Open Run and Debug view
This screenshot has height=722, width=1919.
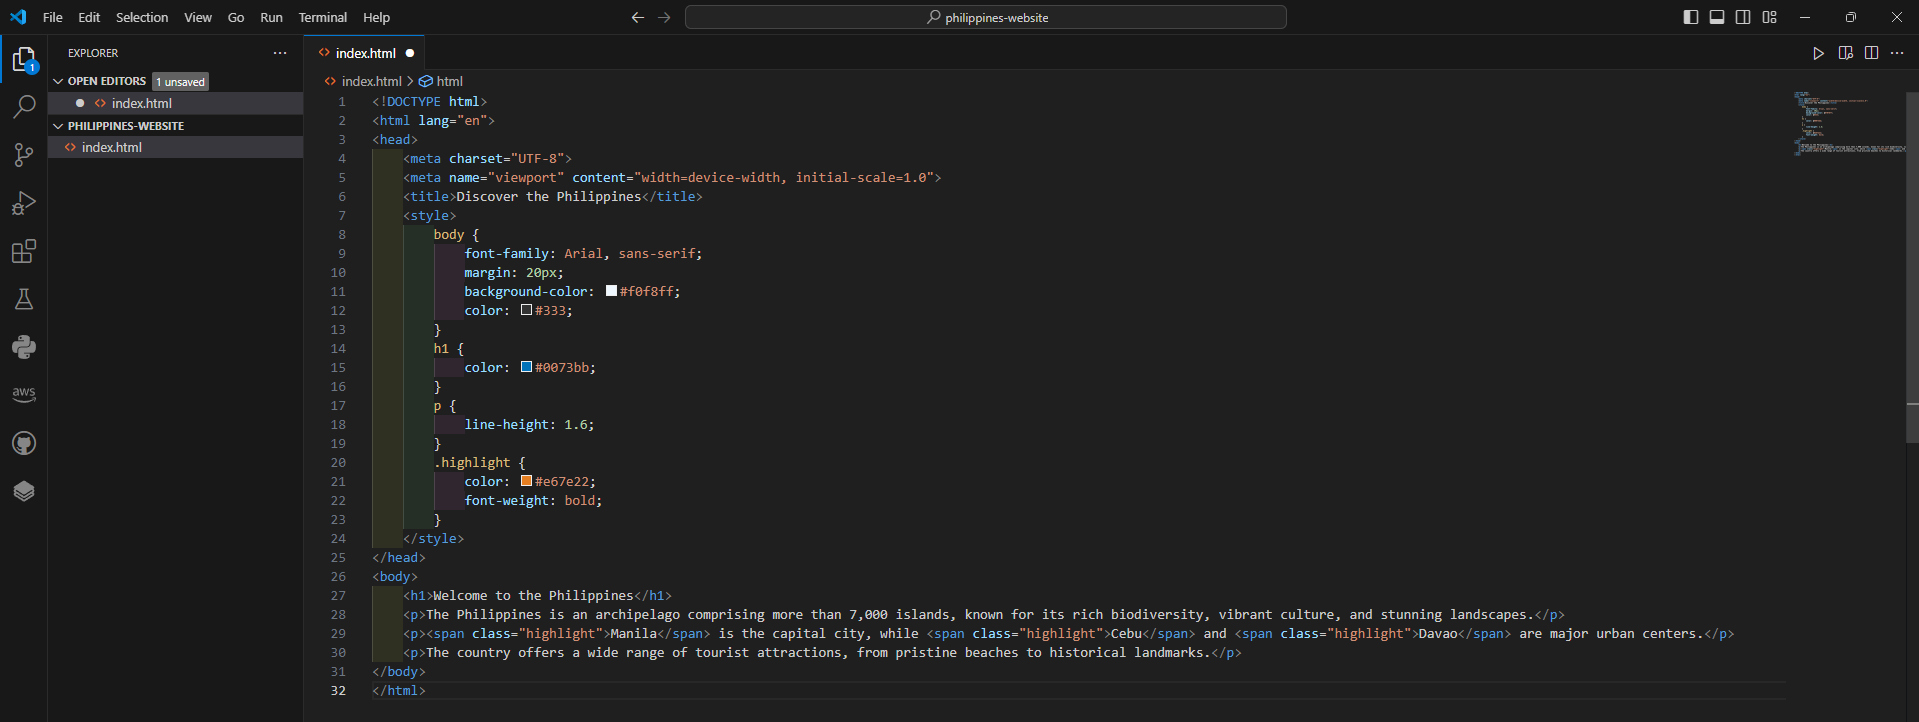coord(24,203)
